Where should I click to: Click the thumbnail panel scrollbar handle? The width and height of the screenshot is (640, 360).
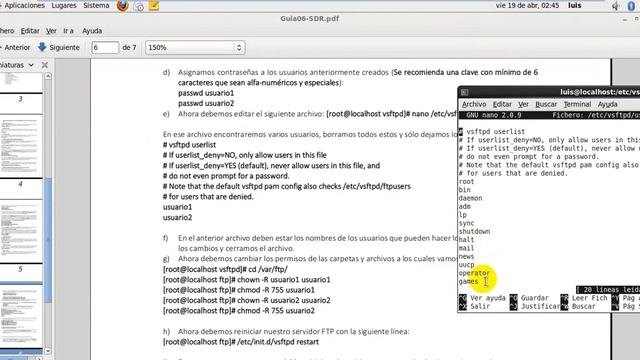click(48, 241)
